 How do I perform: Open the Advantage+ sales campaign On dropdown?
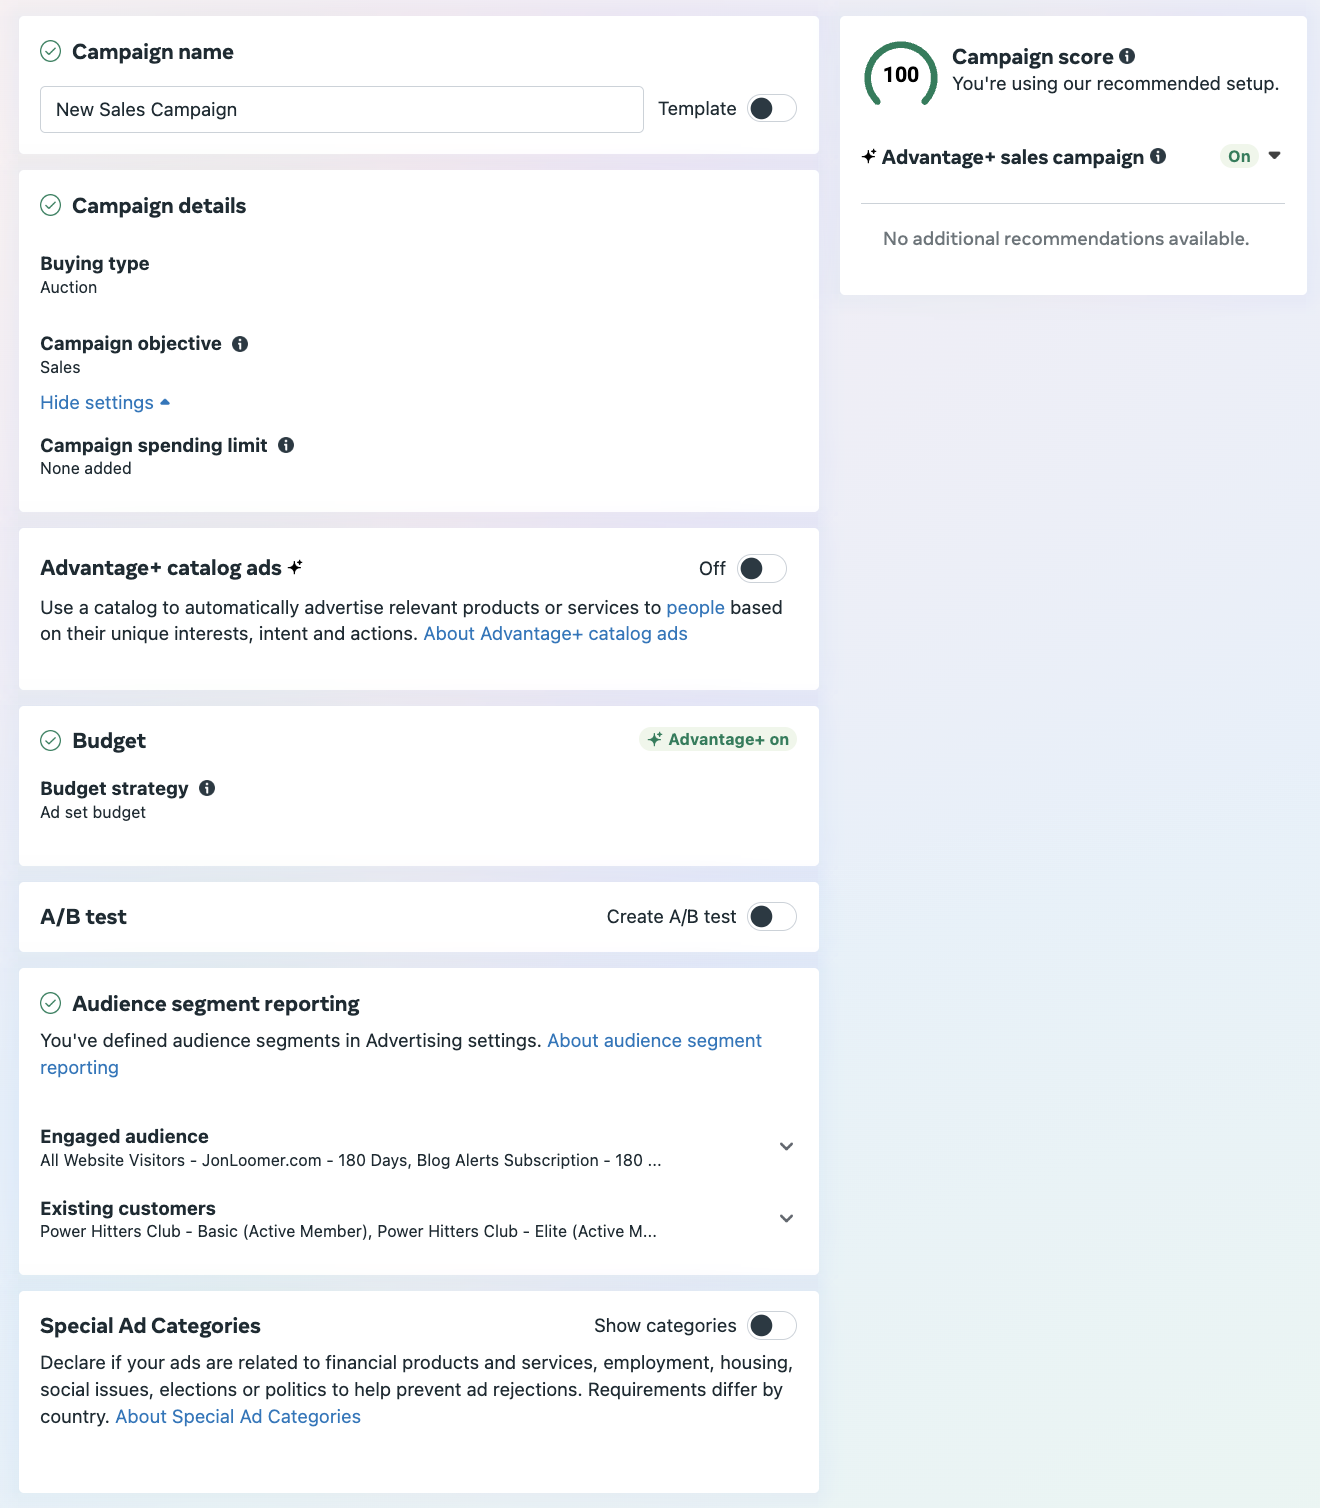pyautogui.click(x=1274, y=156)
